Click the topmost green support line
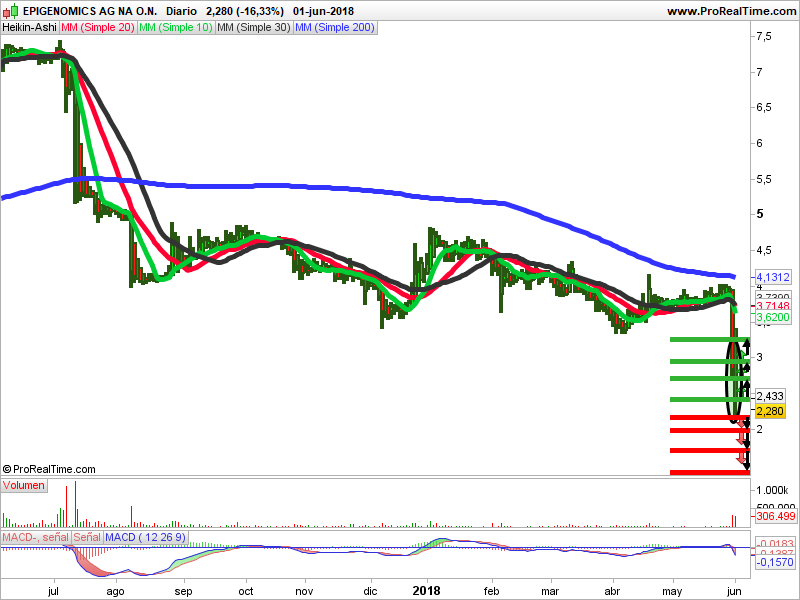The width and height of the screenshot is (800, 600). pyautogui.click(x=710, y=339)
